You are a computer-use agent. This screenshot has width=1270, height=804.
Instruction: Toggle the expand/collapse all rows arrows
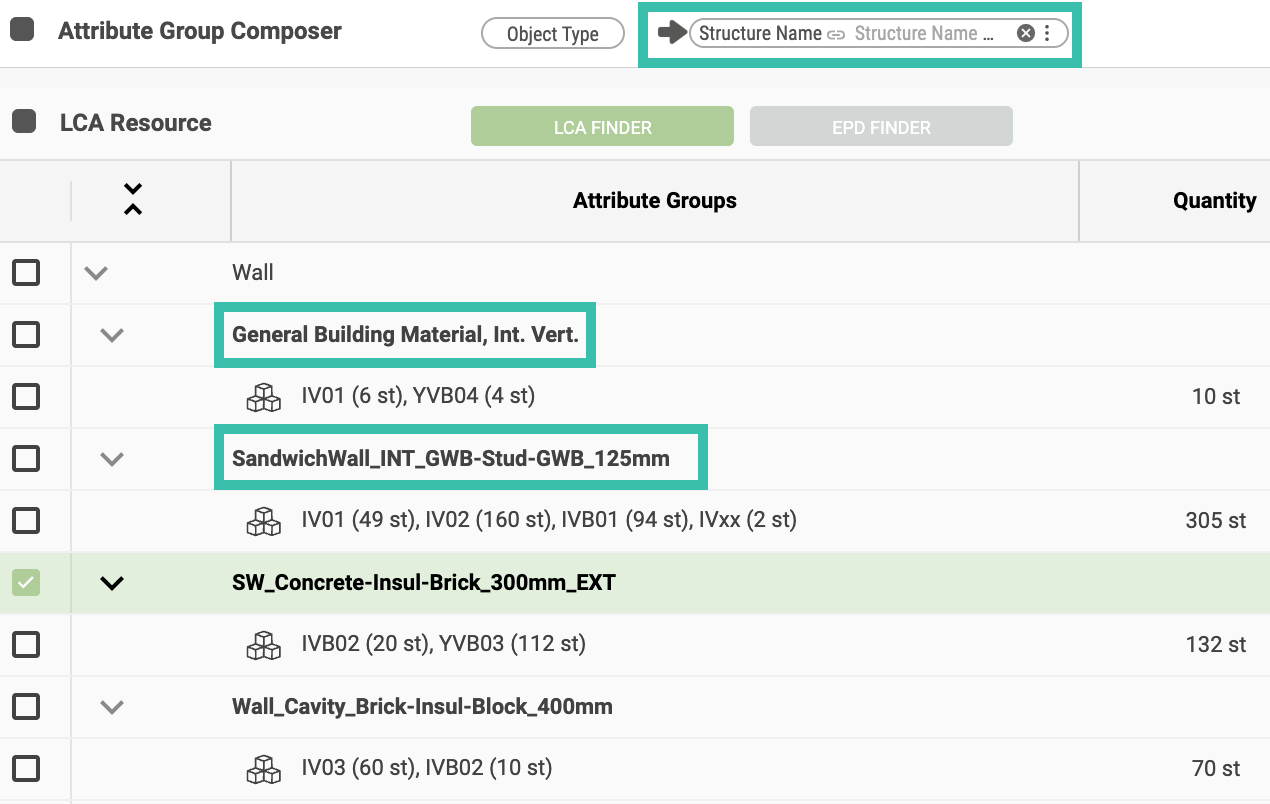click(133, 200)
